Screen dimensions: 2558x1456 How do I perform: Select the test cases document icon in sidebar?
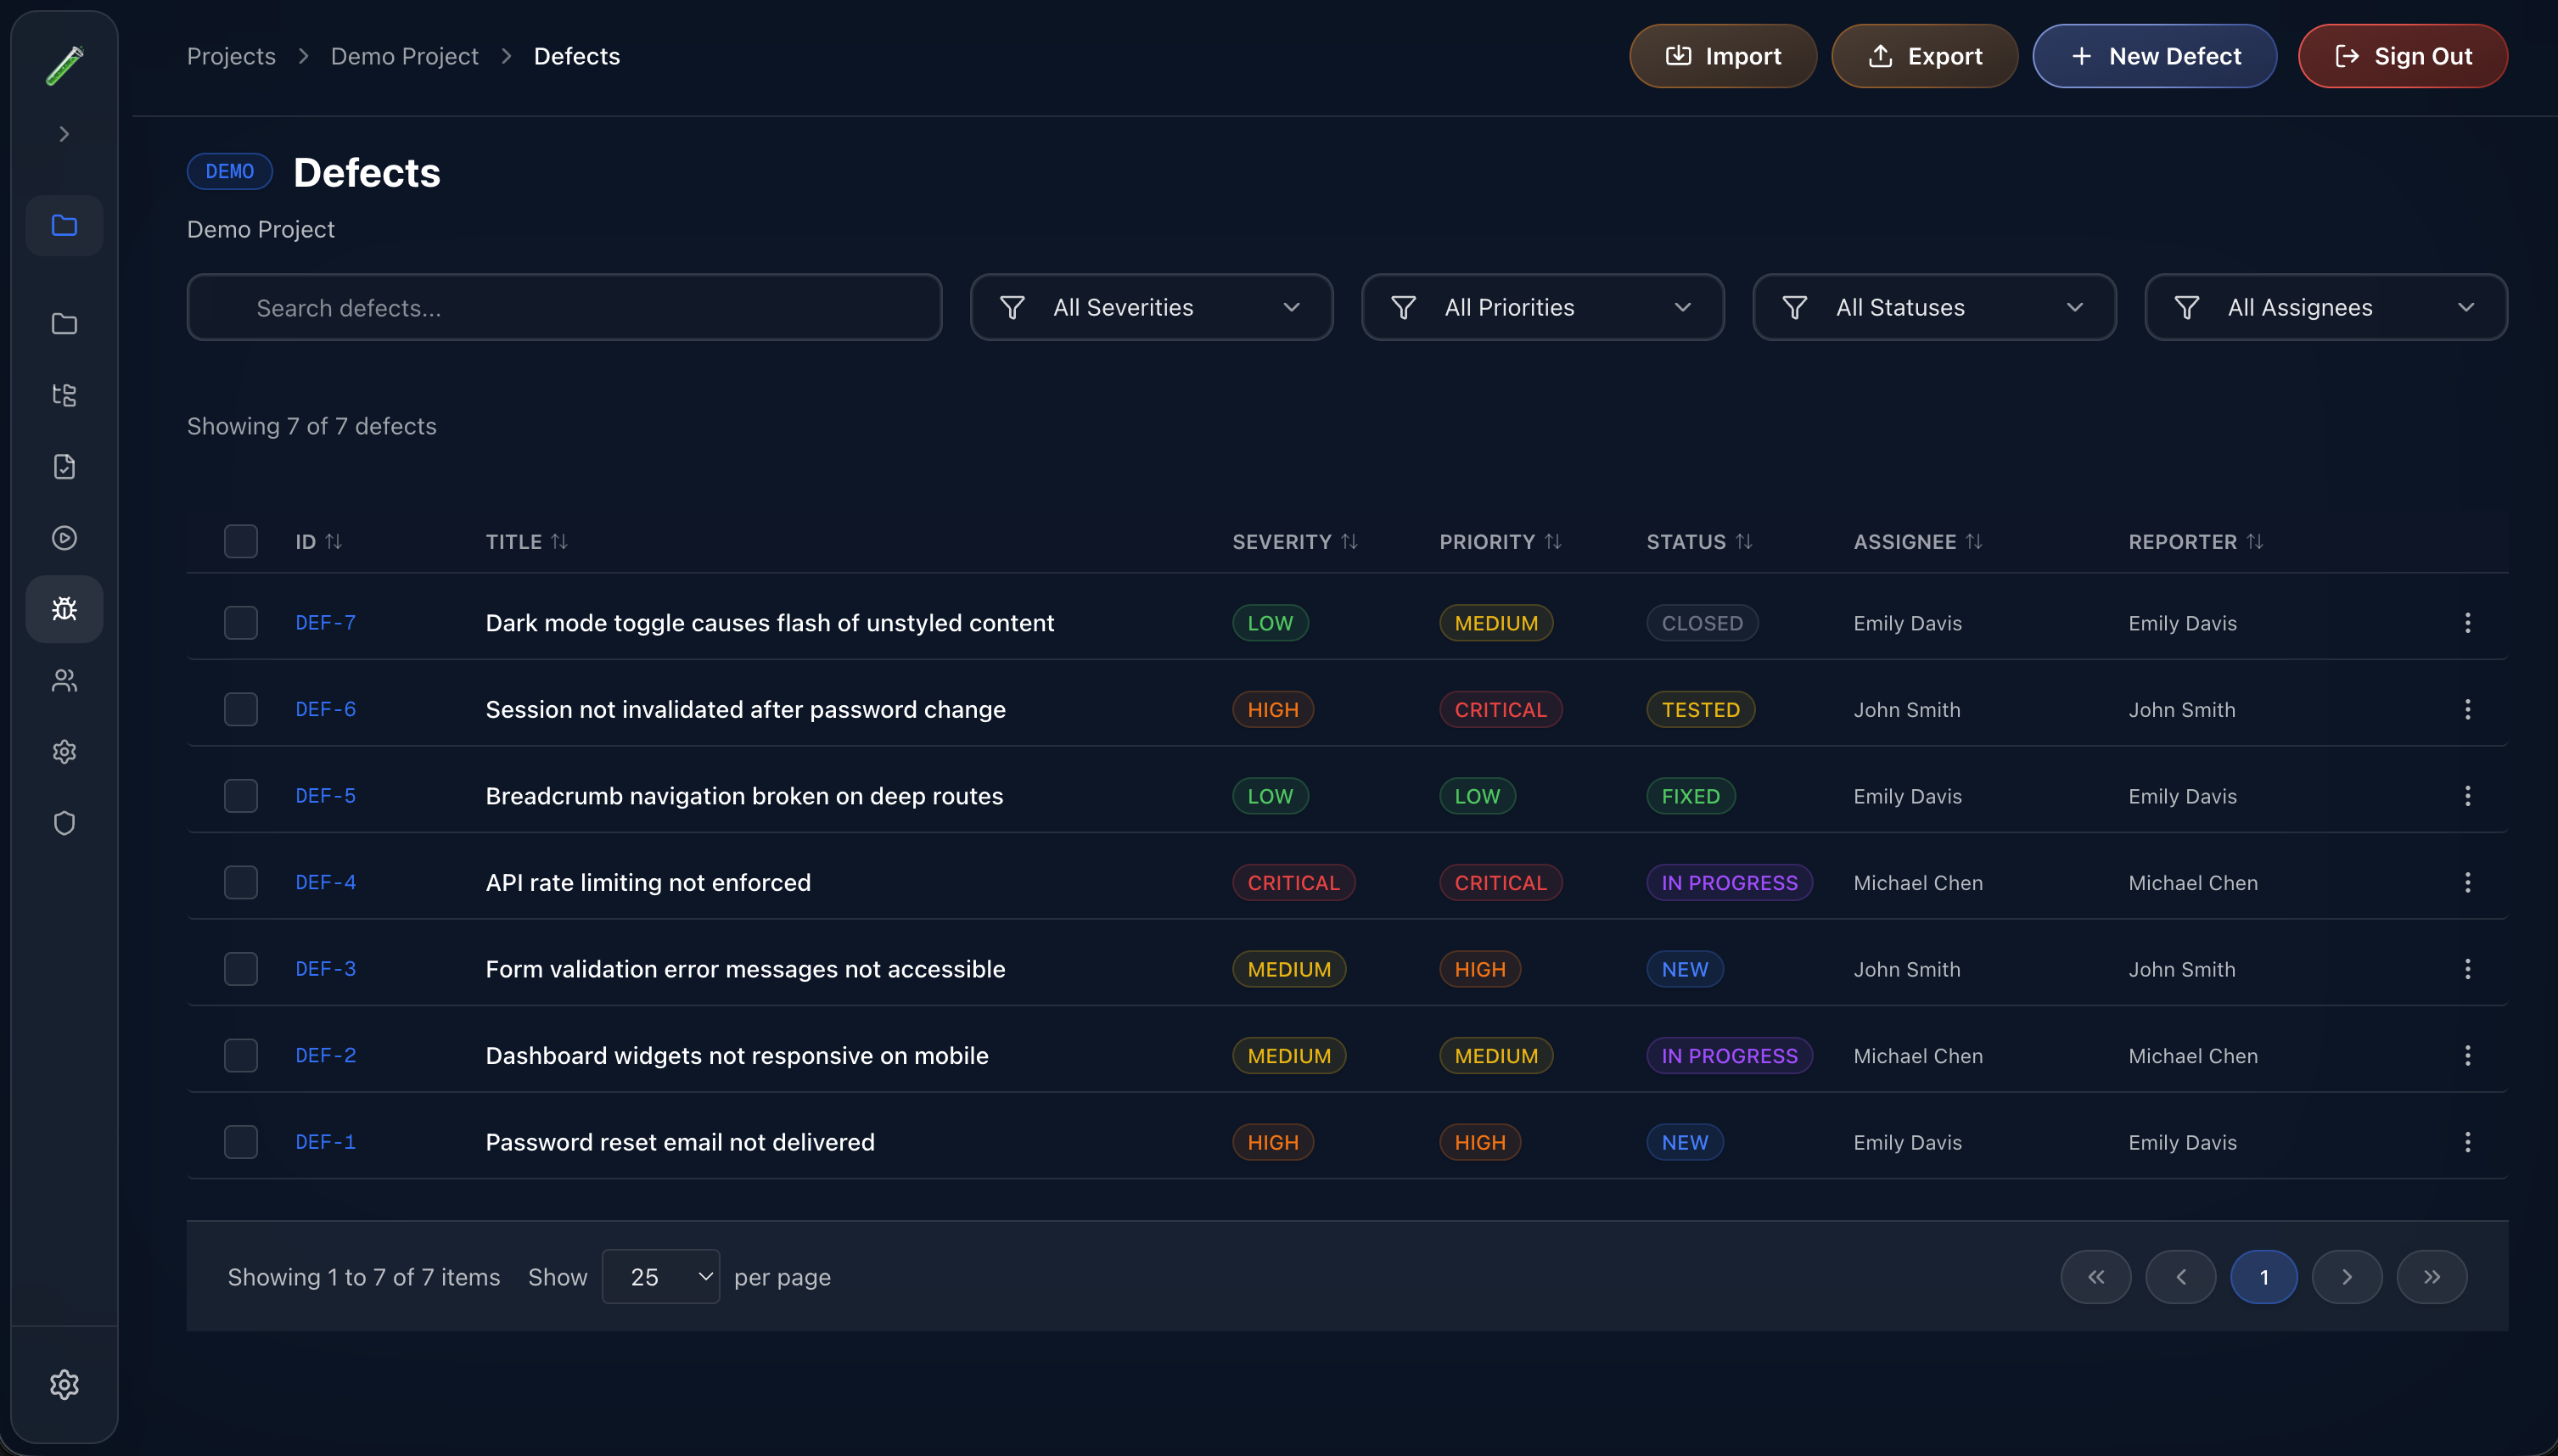(x=64, y=466)
